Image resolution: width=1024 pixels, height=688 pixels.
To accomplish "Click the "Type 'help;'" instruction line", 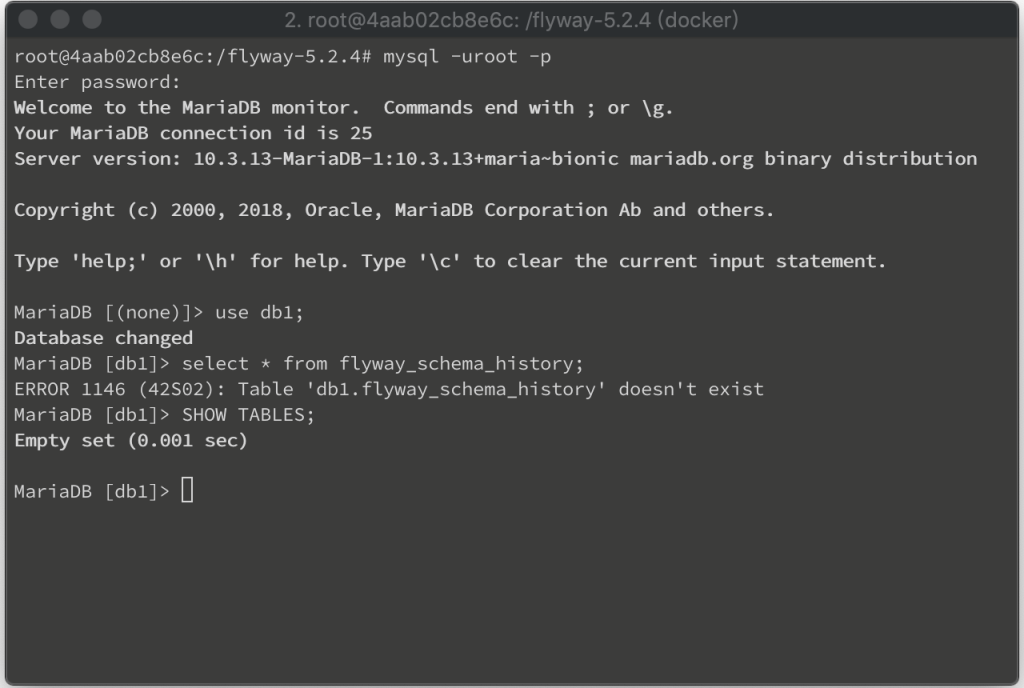I will [x=450, y=261].
